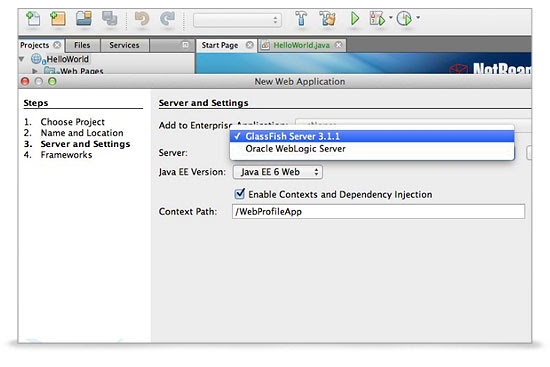Click the Save All toolbar icon
The width and height of the screenshot is (550, 367).
coord(109,18)
